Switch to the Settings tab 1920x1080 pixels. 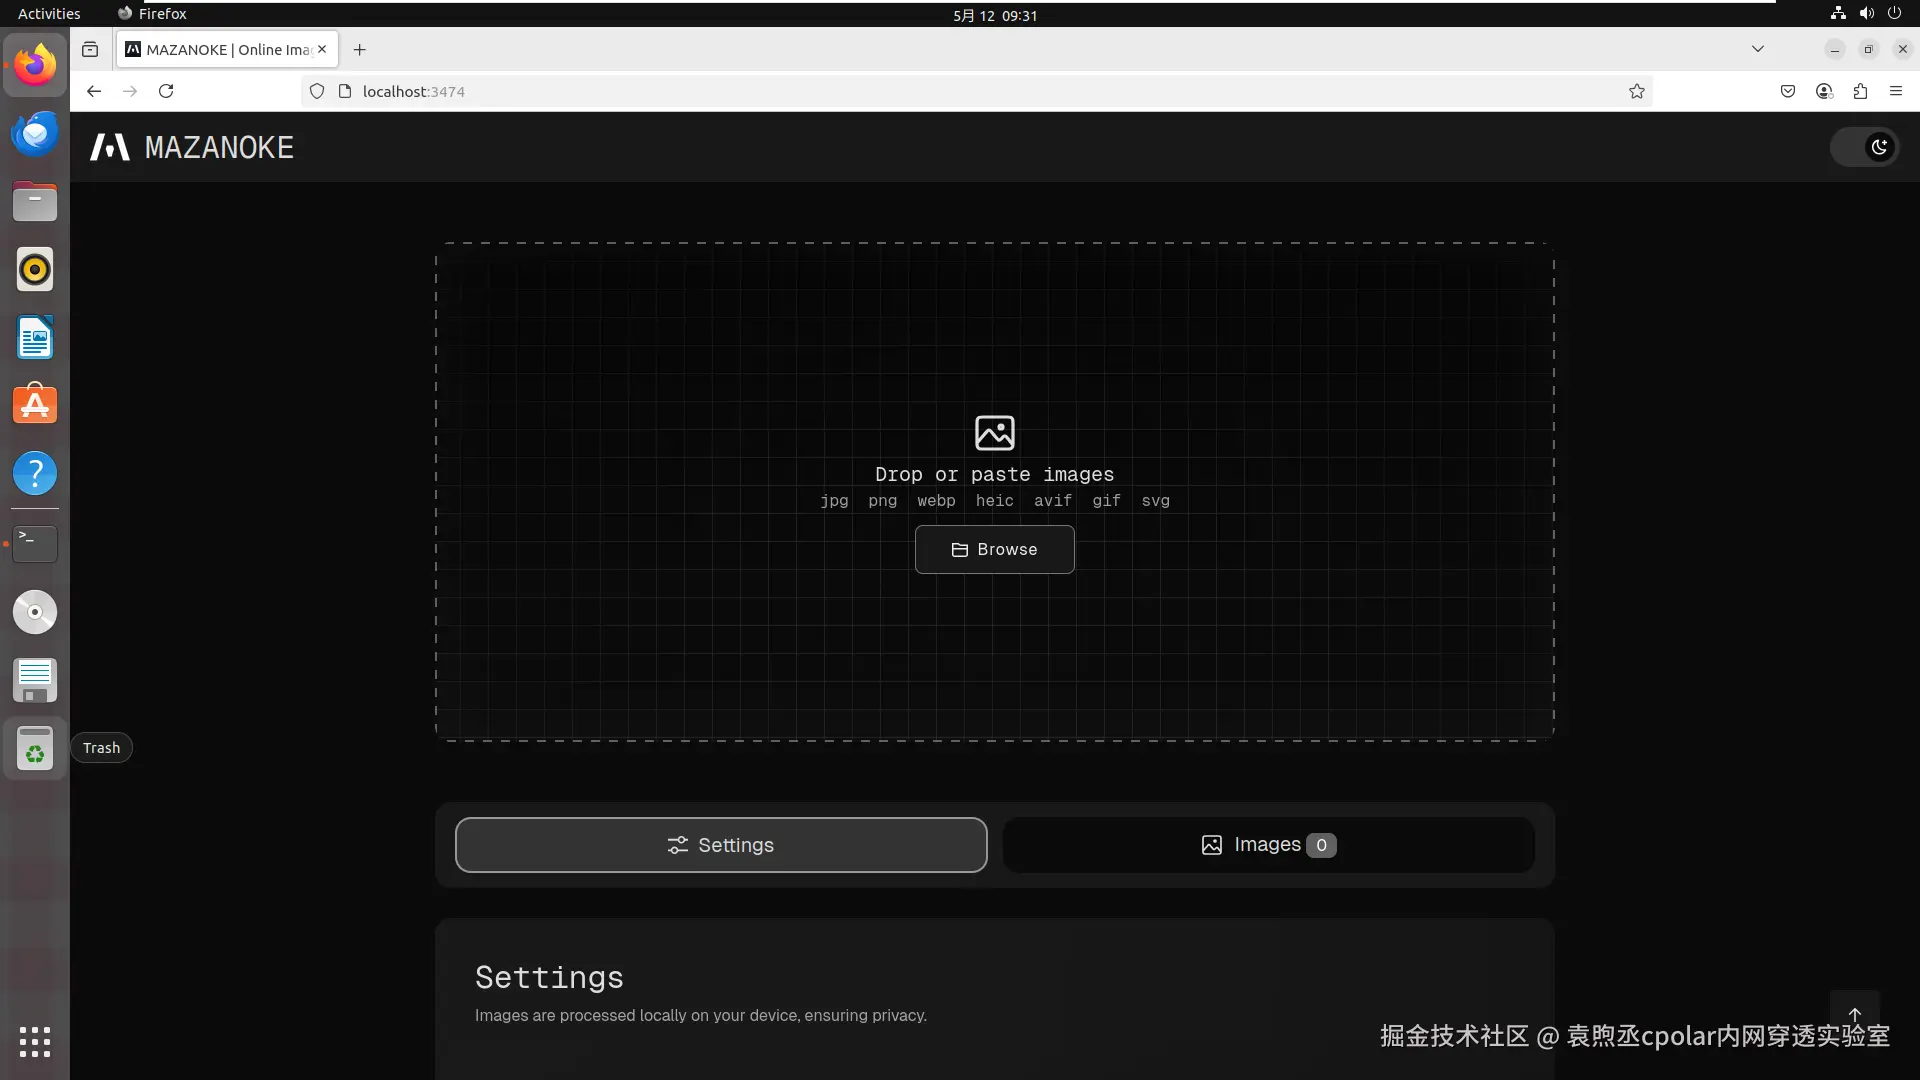pyautogui.click(x=721, y=845)
